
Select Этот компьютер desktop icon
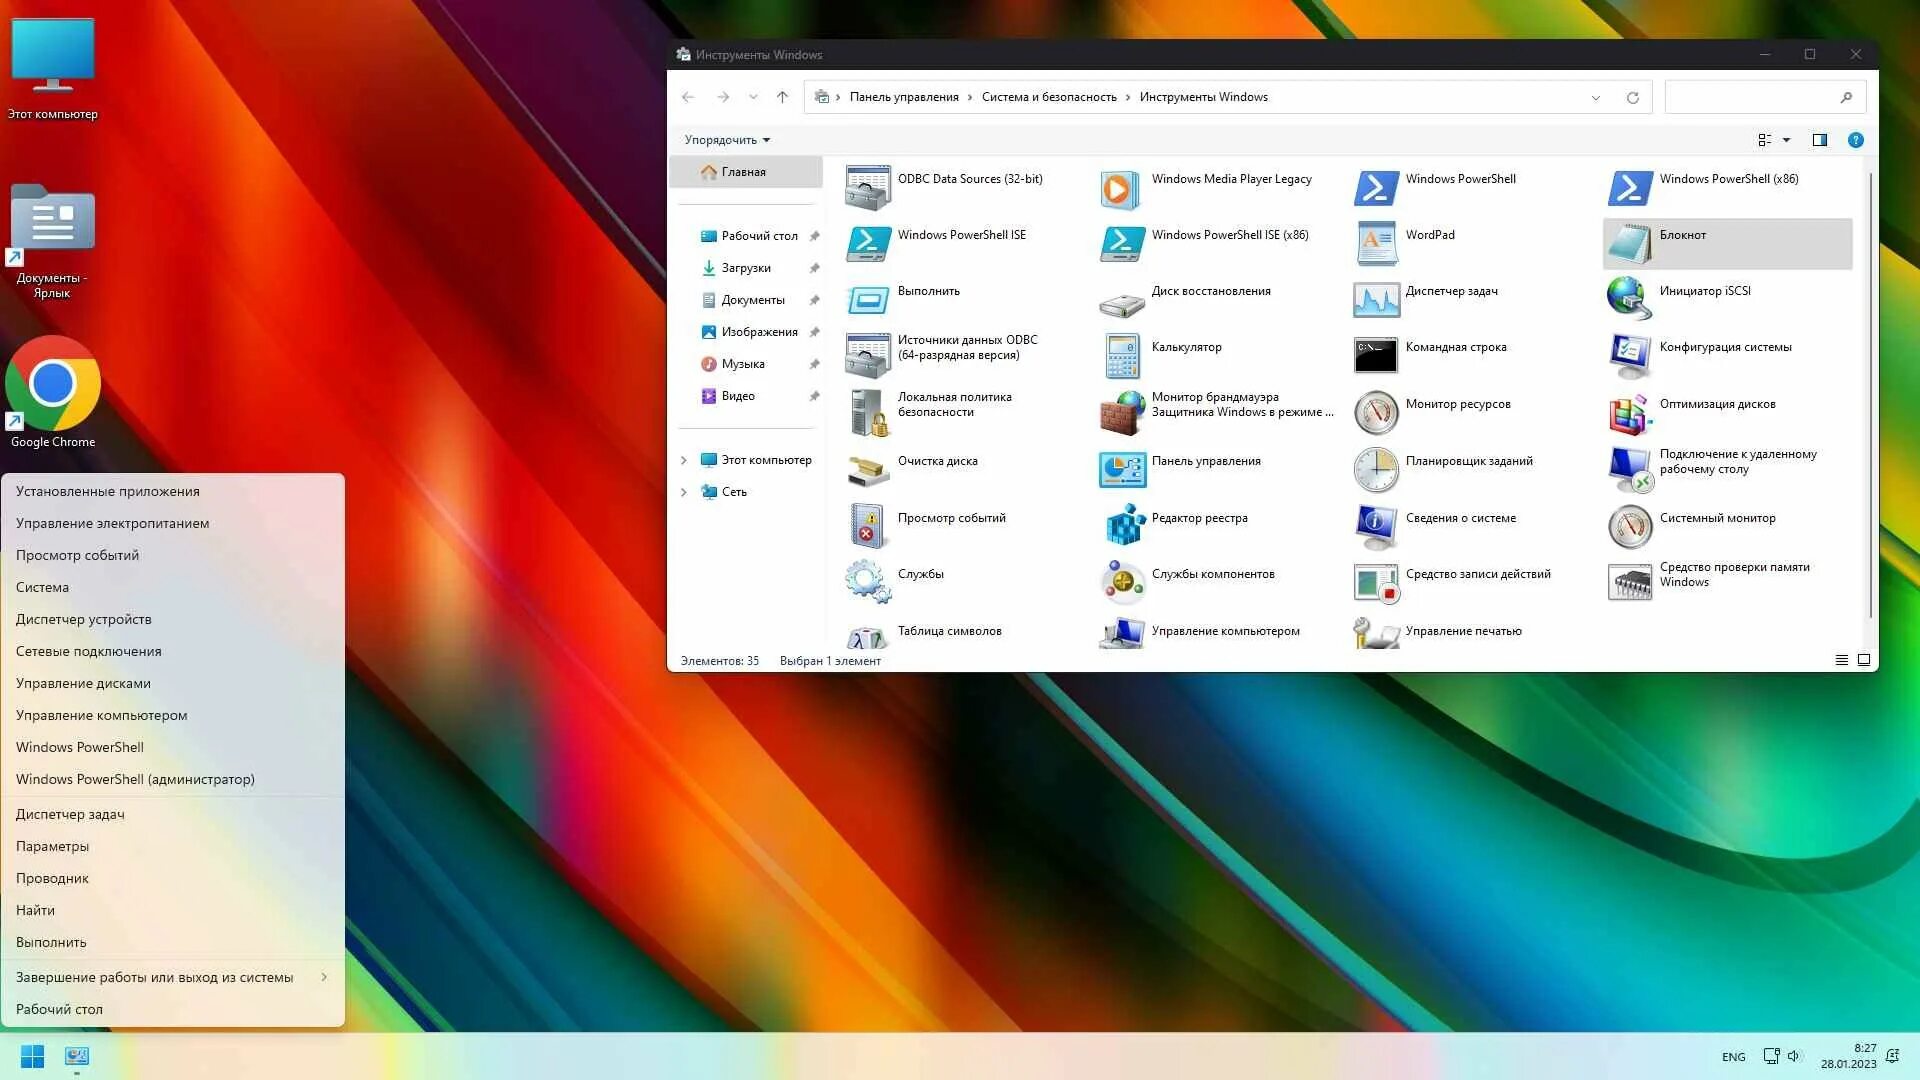[x=53, y=70]
